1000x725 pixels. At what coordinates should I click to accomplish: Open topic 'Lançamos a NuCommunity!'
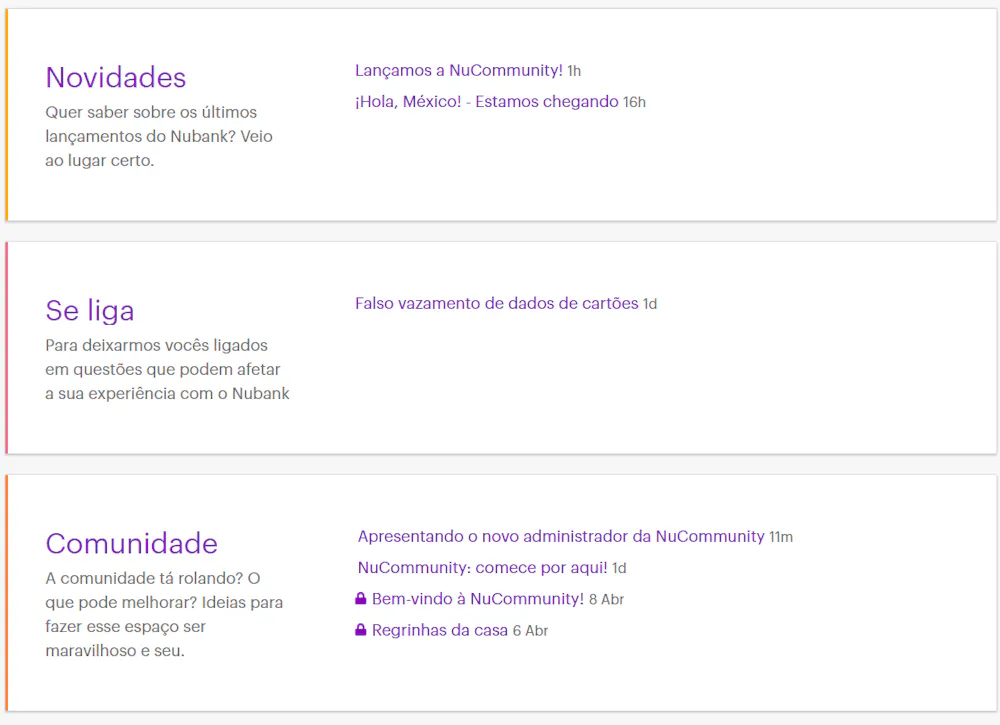point(459,70)
